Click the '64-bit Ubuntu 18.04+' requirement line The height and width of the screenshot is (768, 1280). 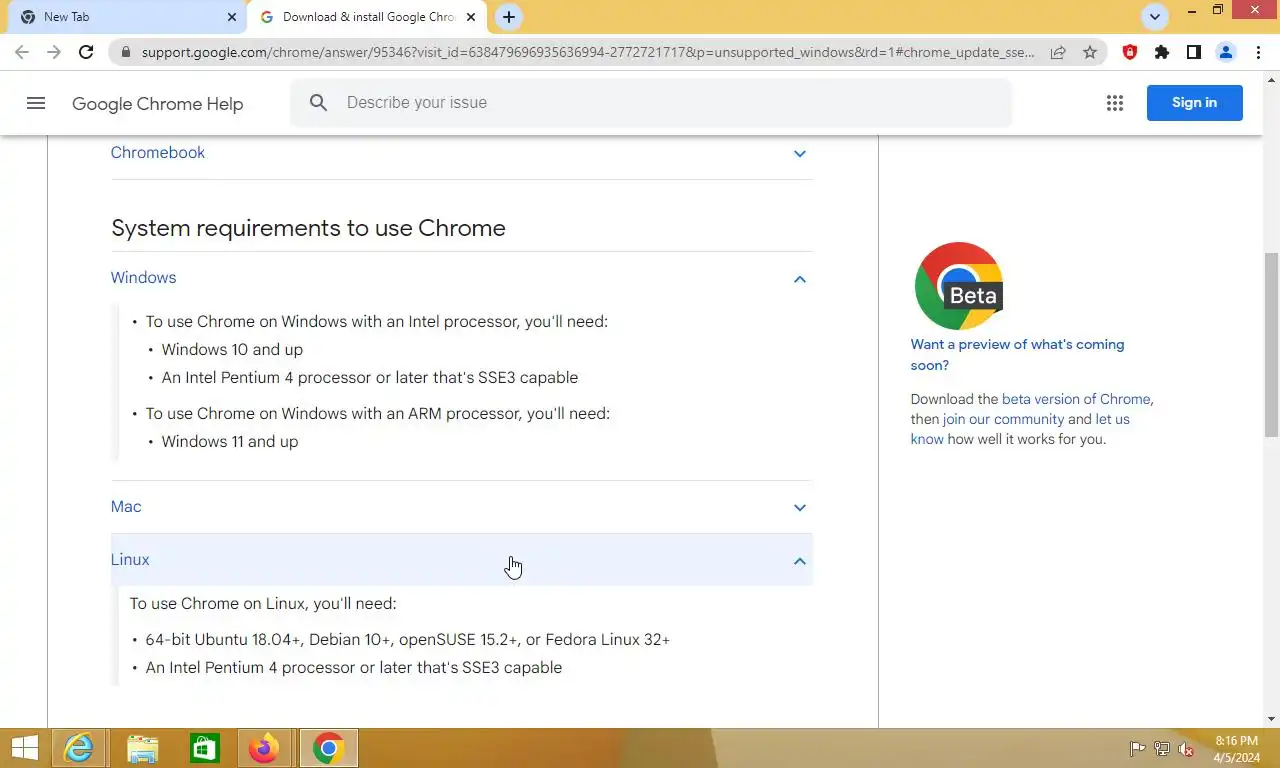(x=408, y=640)
